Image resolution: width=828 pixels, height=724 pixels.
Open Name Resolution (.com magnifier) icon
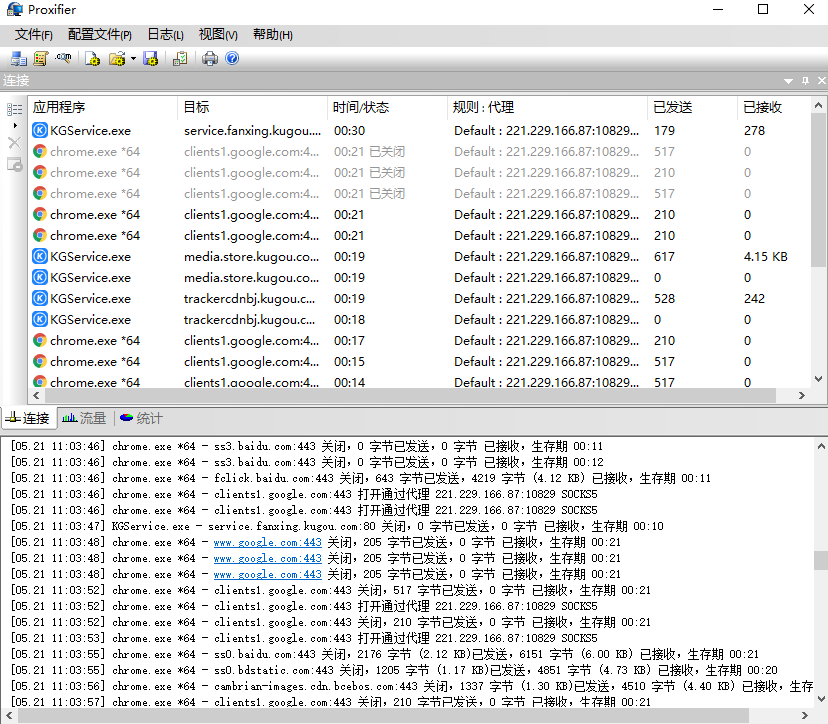pyautogui.click(x=63, y=59)
